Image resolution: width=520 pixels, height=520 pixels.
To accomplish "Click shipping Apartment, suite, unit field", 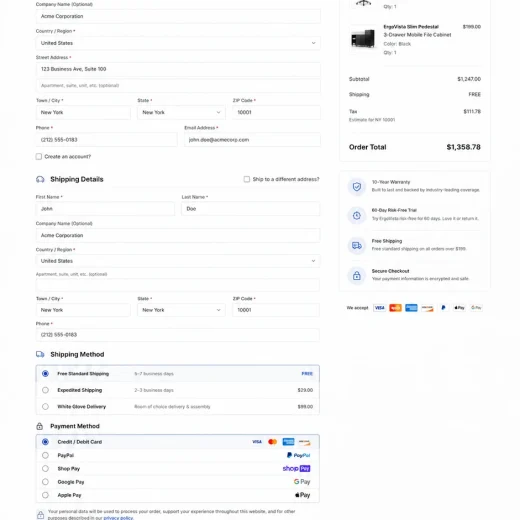I will pyautogui.click(x=178, y=285).
